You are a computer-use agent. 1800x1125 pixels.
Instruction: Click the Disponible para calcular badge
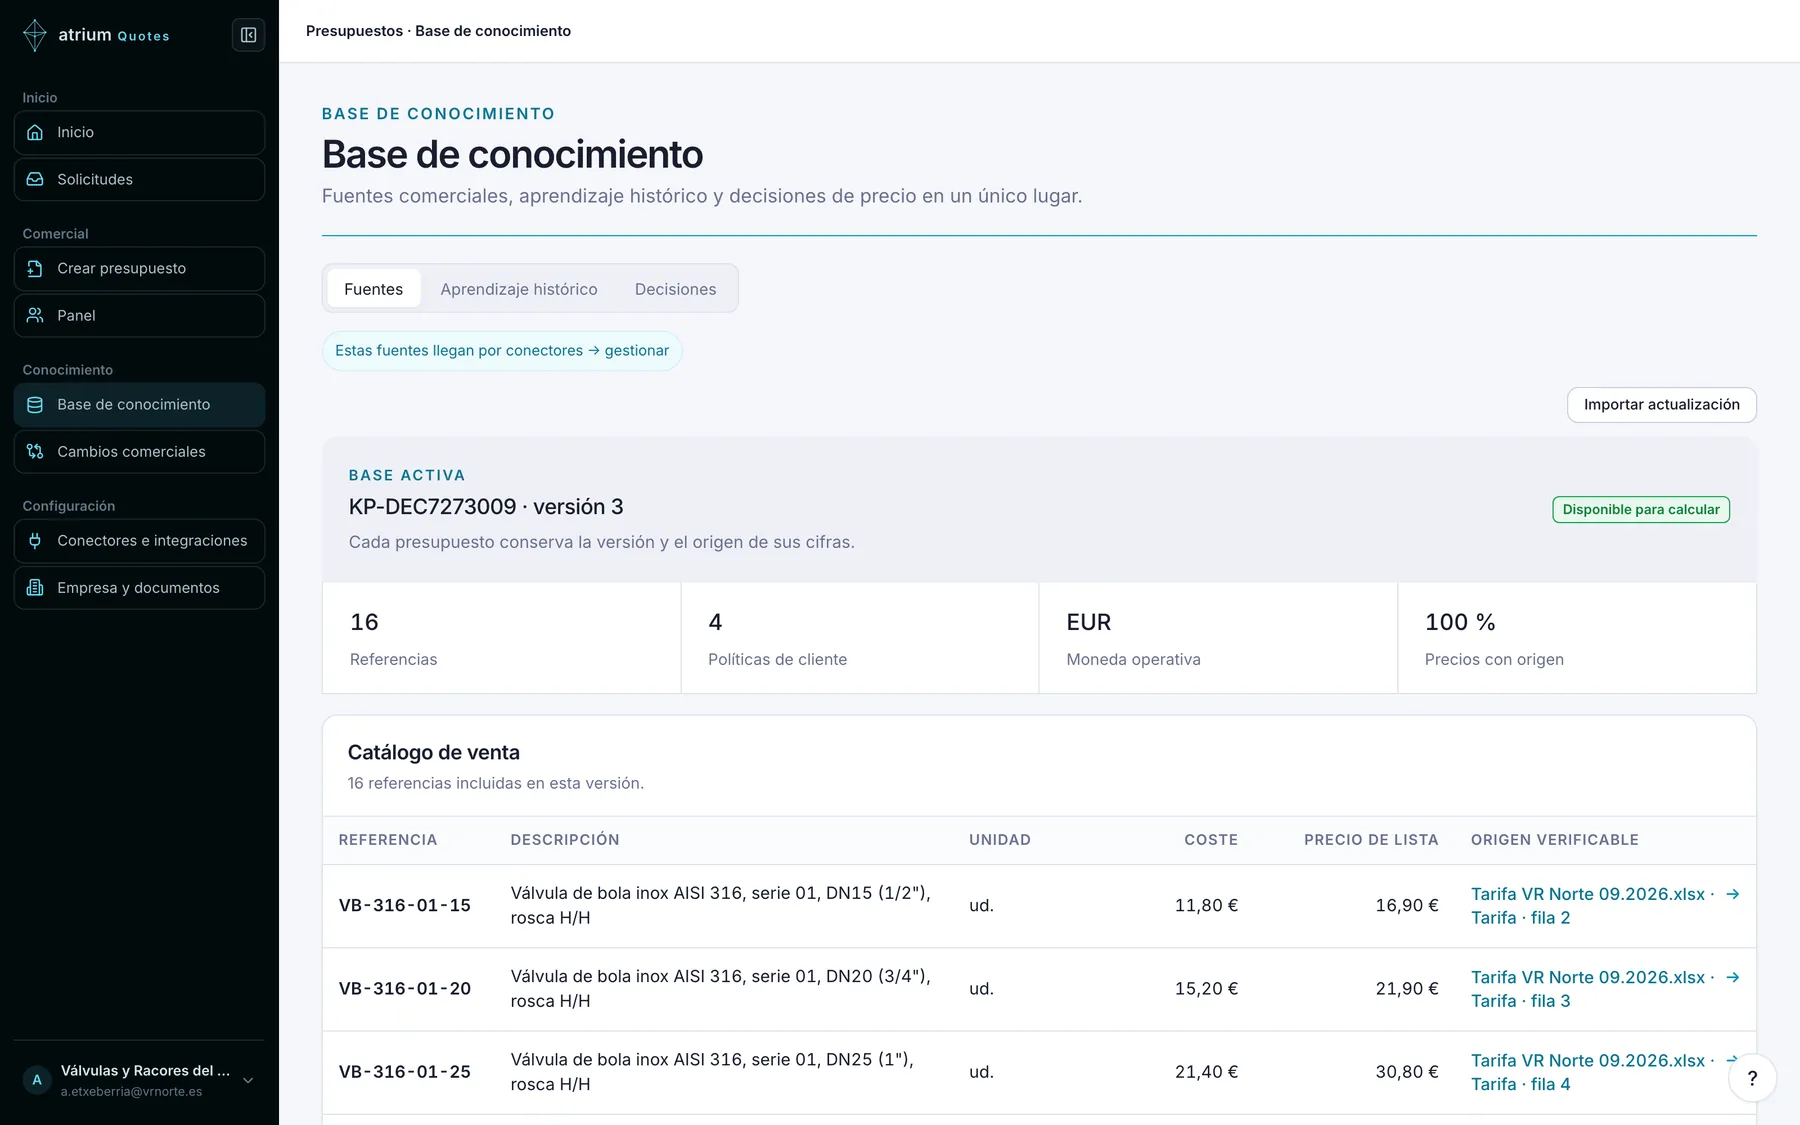tap(1641, 509)
